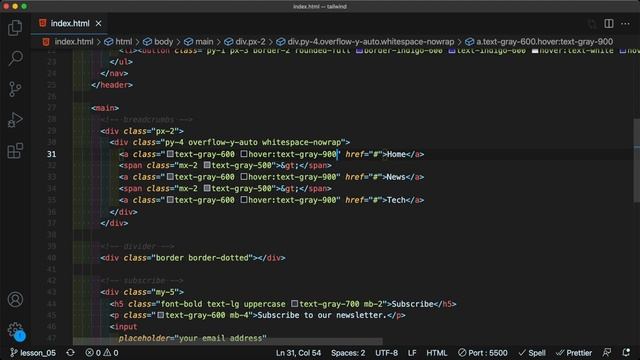
Task: Click the "px-2" class value on line 29
Action: (x=165, y=131)
